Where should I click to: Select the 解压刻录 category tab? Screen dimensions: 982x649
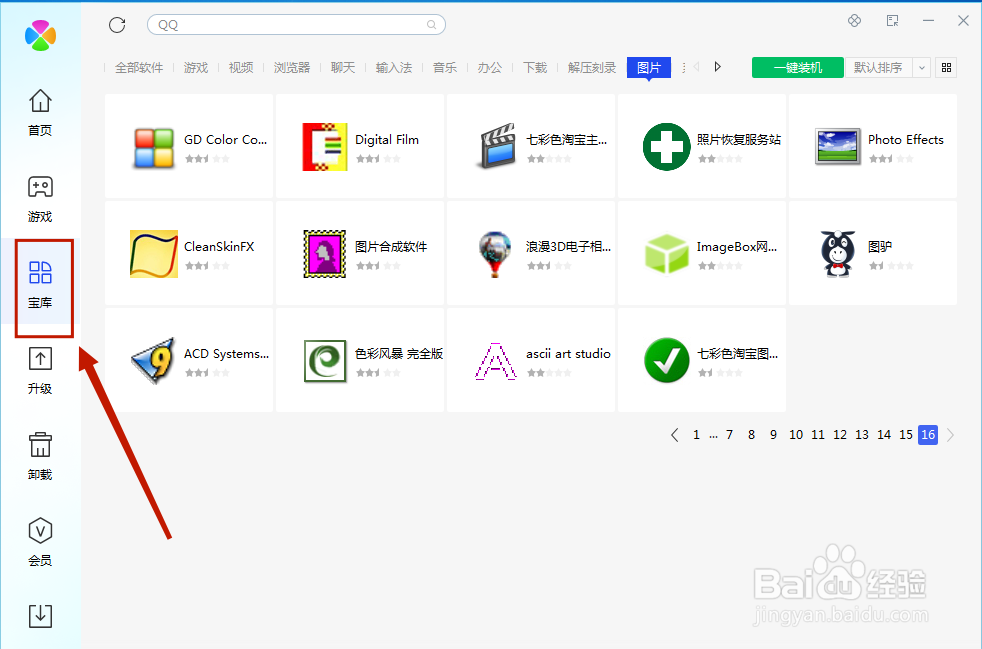tap(592, 68)
